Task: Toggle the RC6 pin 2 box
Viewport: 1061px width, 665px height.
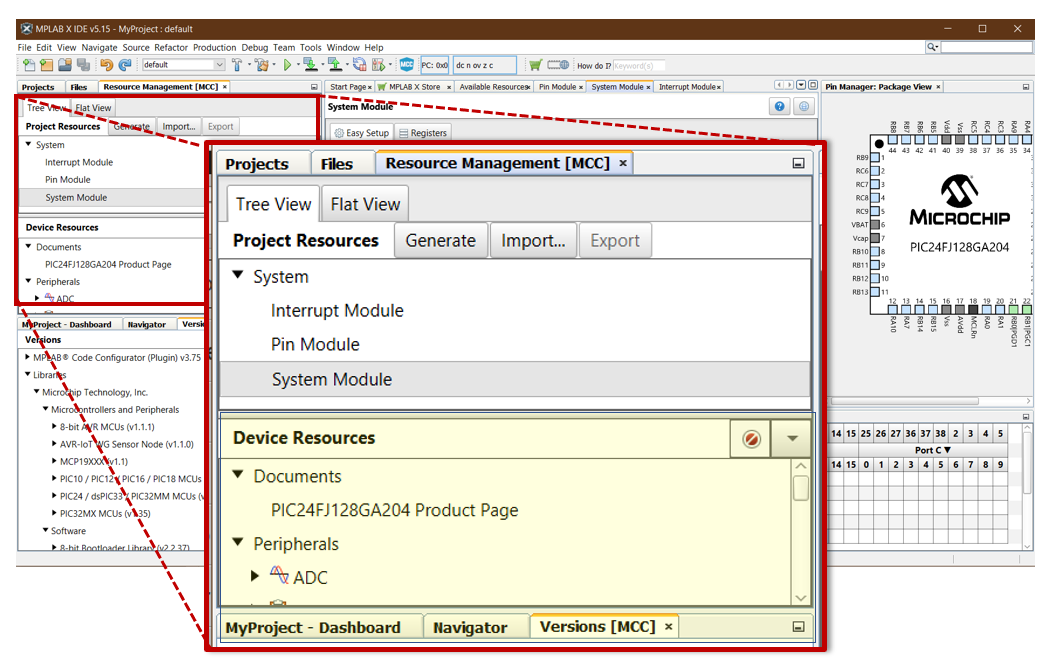Action: 876,171
